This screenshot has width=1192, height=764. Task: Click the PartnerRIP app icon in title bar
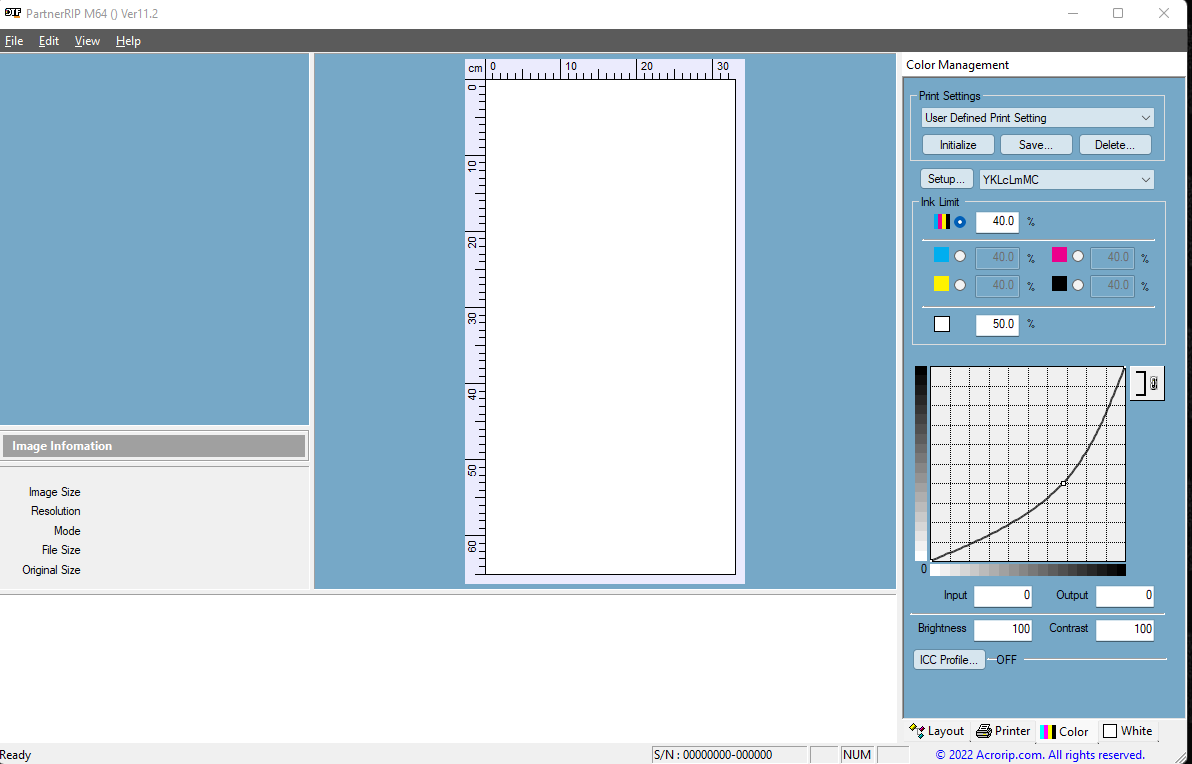point(13,13)
